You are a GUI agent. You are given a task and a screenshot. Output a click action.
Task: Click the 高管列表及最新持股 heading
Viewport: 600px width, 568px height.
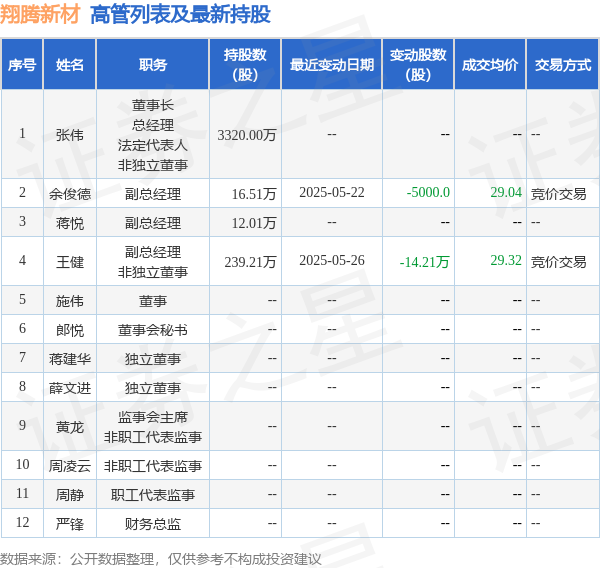click(x=180, y=15)
